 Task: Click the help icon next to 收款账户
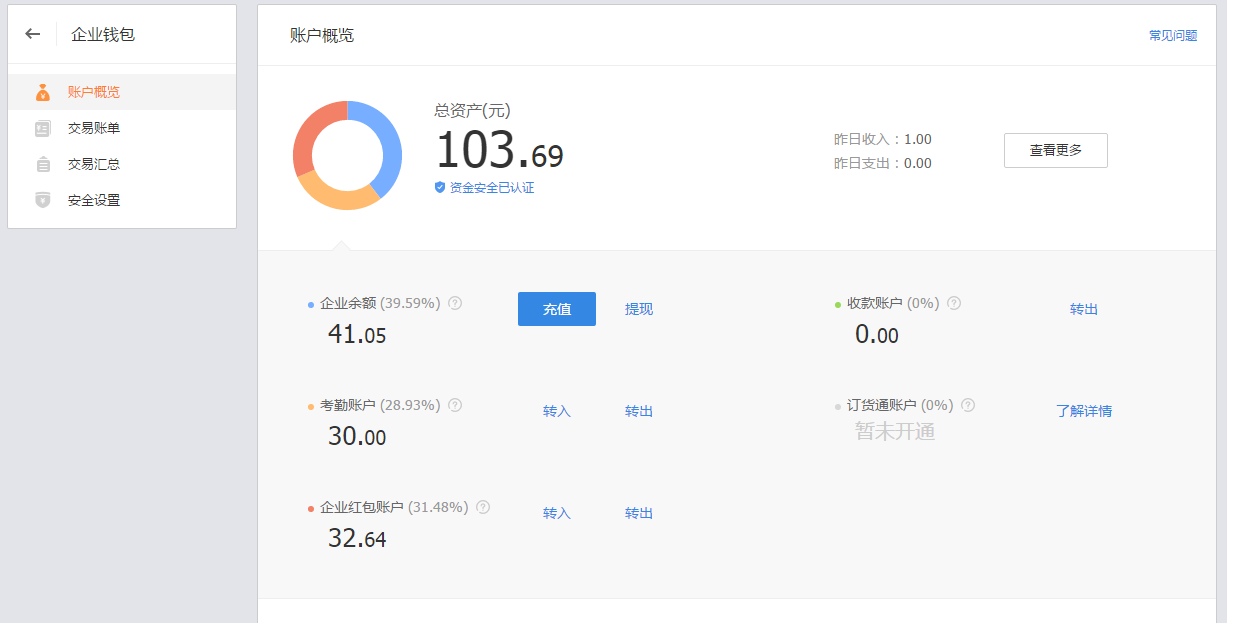[x=954, y=303]
